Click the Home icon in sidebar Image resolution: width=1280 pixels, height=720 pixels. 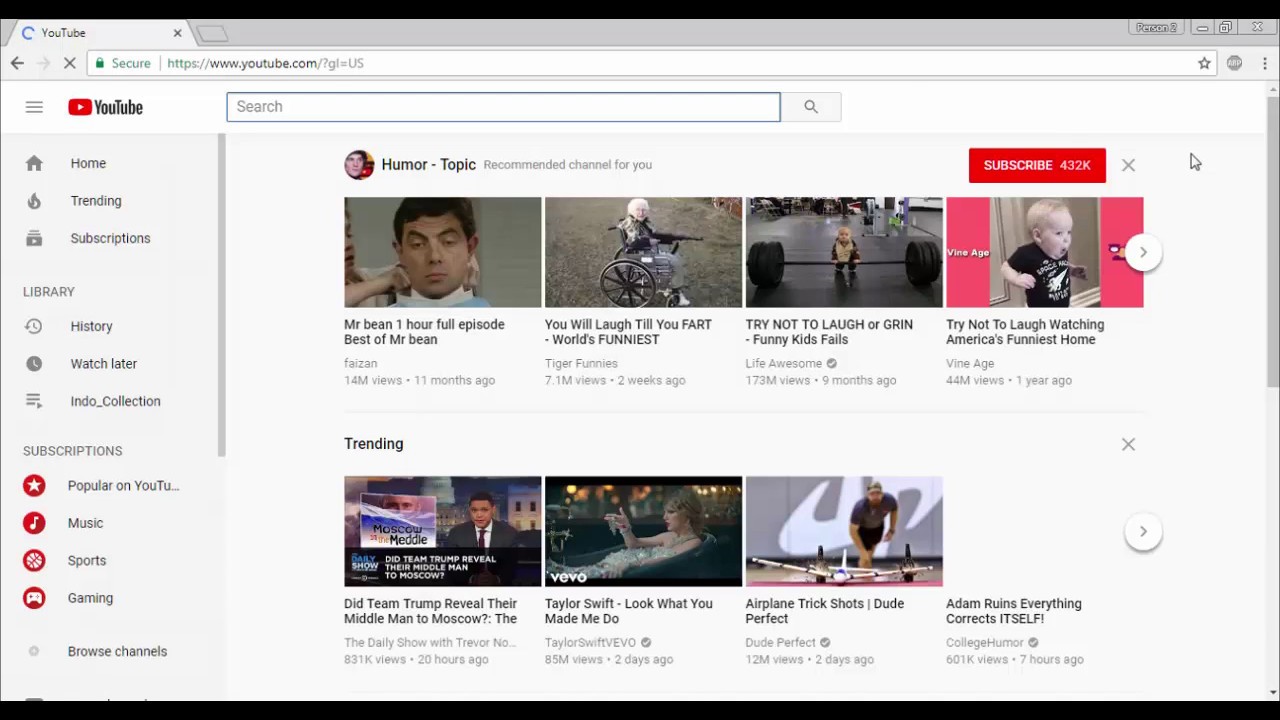[x=34, y=163]
